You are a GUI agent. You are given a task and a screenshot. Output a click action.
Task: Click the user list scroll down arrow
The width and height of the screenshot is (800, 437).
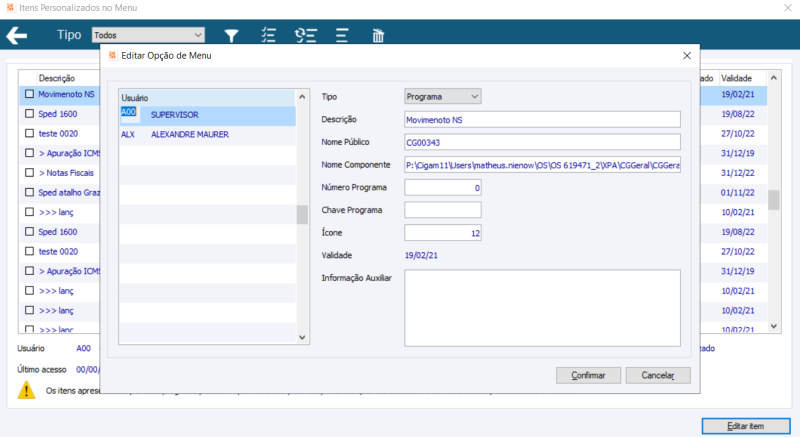tap(302, 337)
